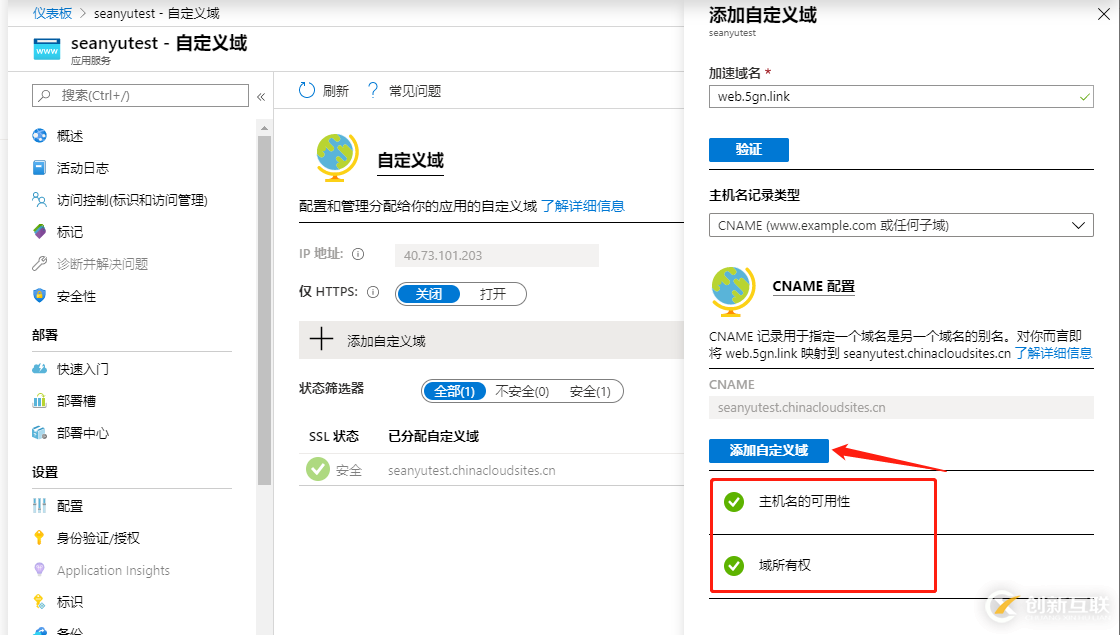Click the 访问控制 access control icon
The width and height of the screenshot is (1120, 635).
click(x=39, y=200)
